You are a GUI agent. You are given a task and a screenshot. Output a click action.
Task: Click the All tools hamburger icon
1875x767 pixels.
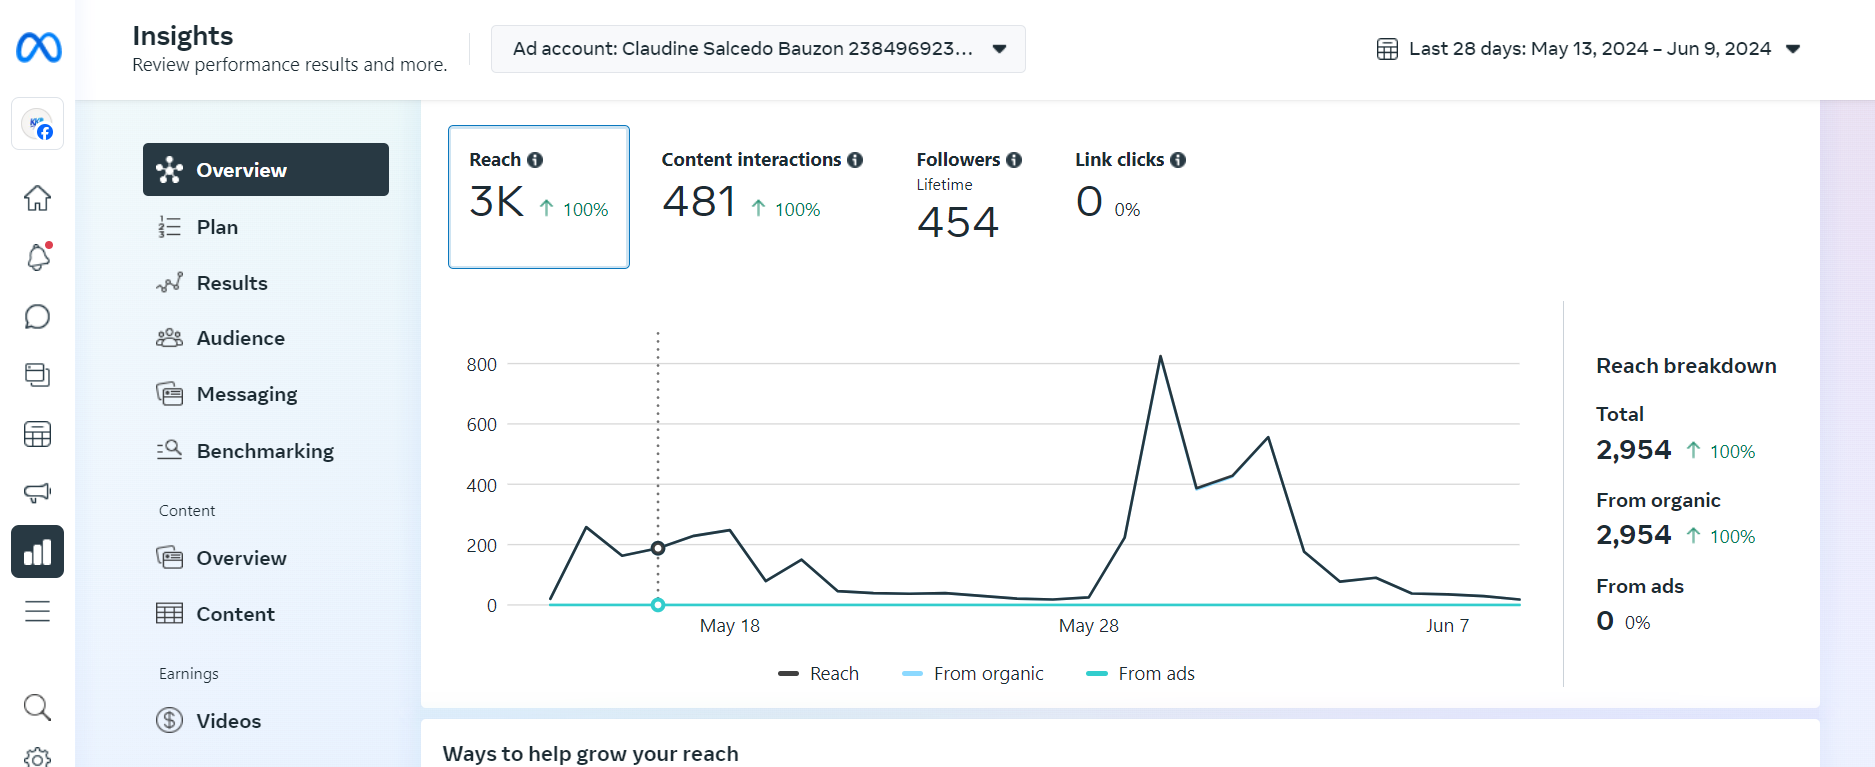38,611
